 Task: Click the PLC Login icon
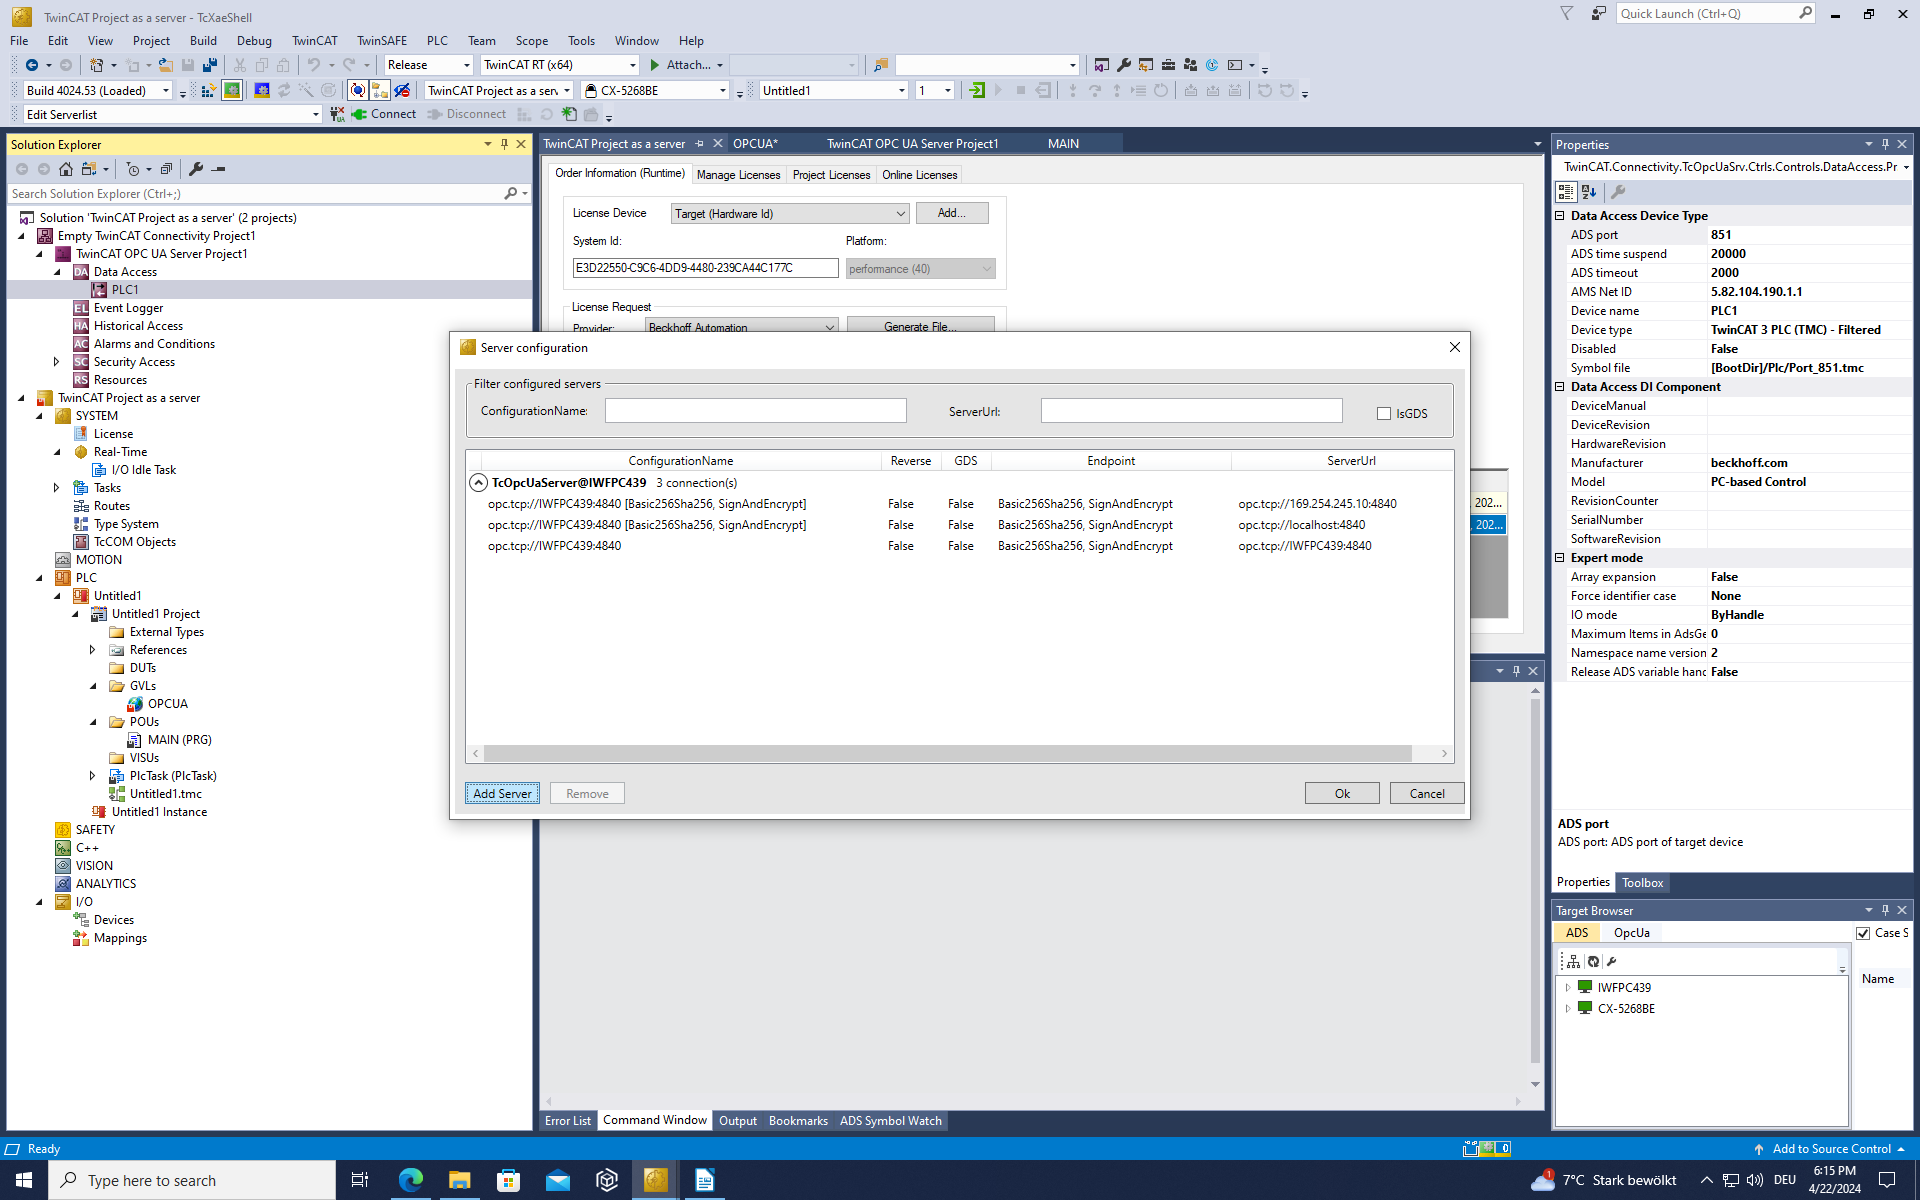pos(977,91)
